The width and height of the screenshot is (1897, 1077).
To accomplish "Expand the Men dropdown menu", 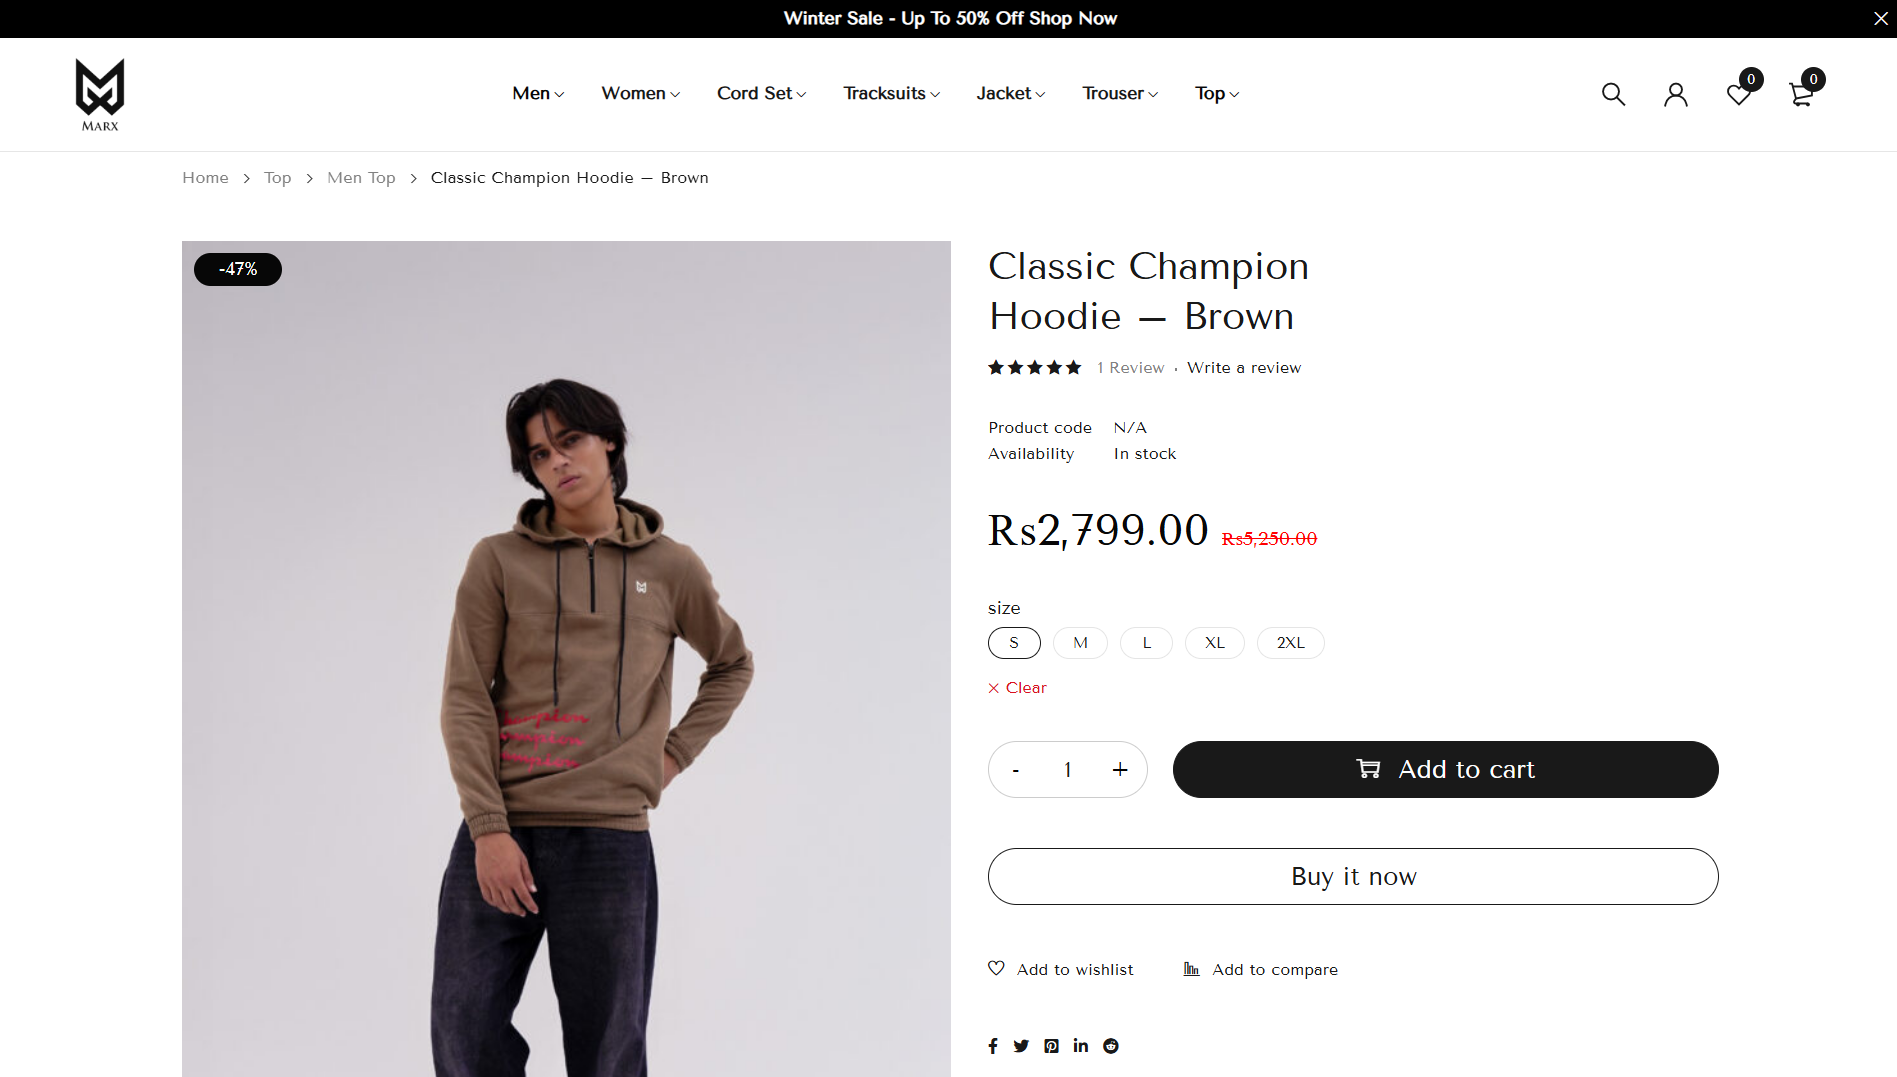I will (538, 93).
